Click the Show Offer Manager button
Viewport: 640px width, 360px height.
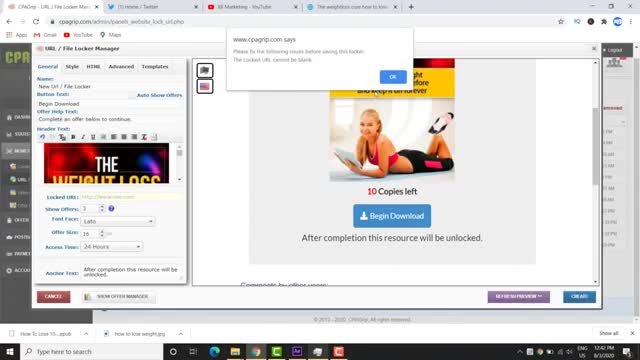(x=118, y=297)
